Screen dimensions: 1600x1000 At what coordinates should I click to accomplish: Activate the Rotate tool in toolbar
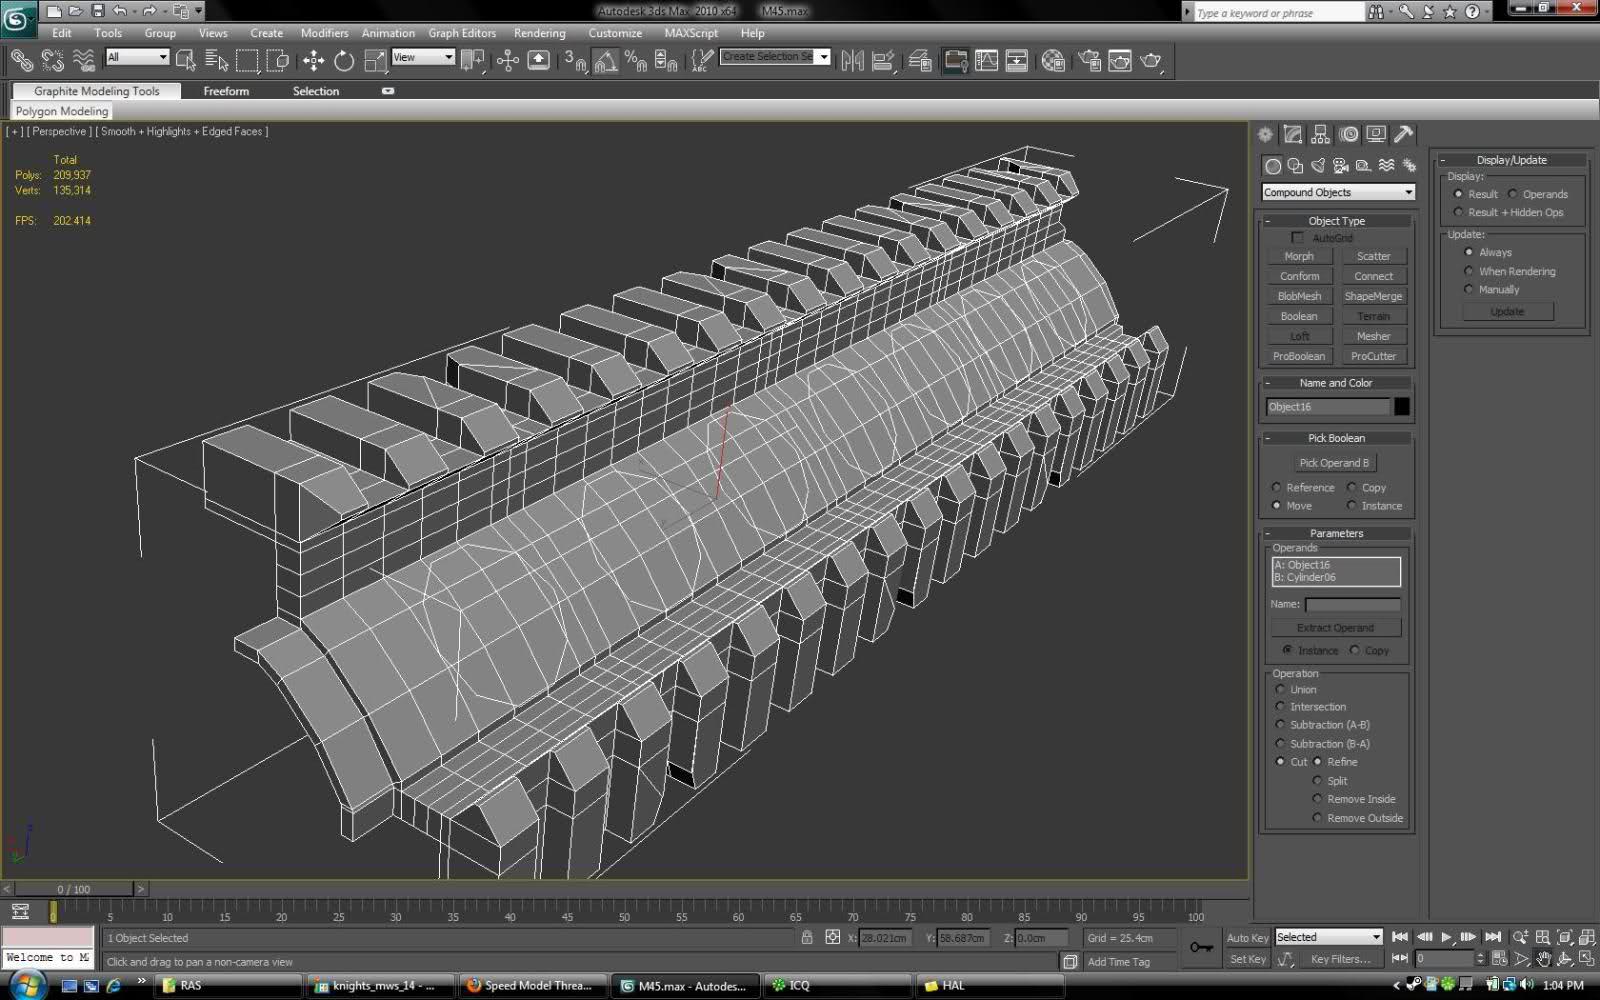click(344, 61)
